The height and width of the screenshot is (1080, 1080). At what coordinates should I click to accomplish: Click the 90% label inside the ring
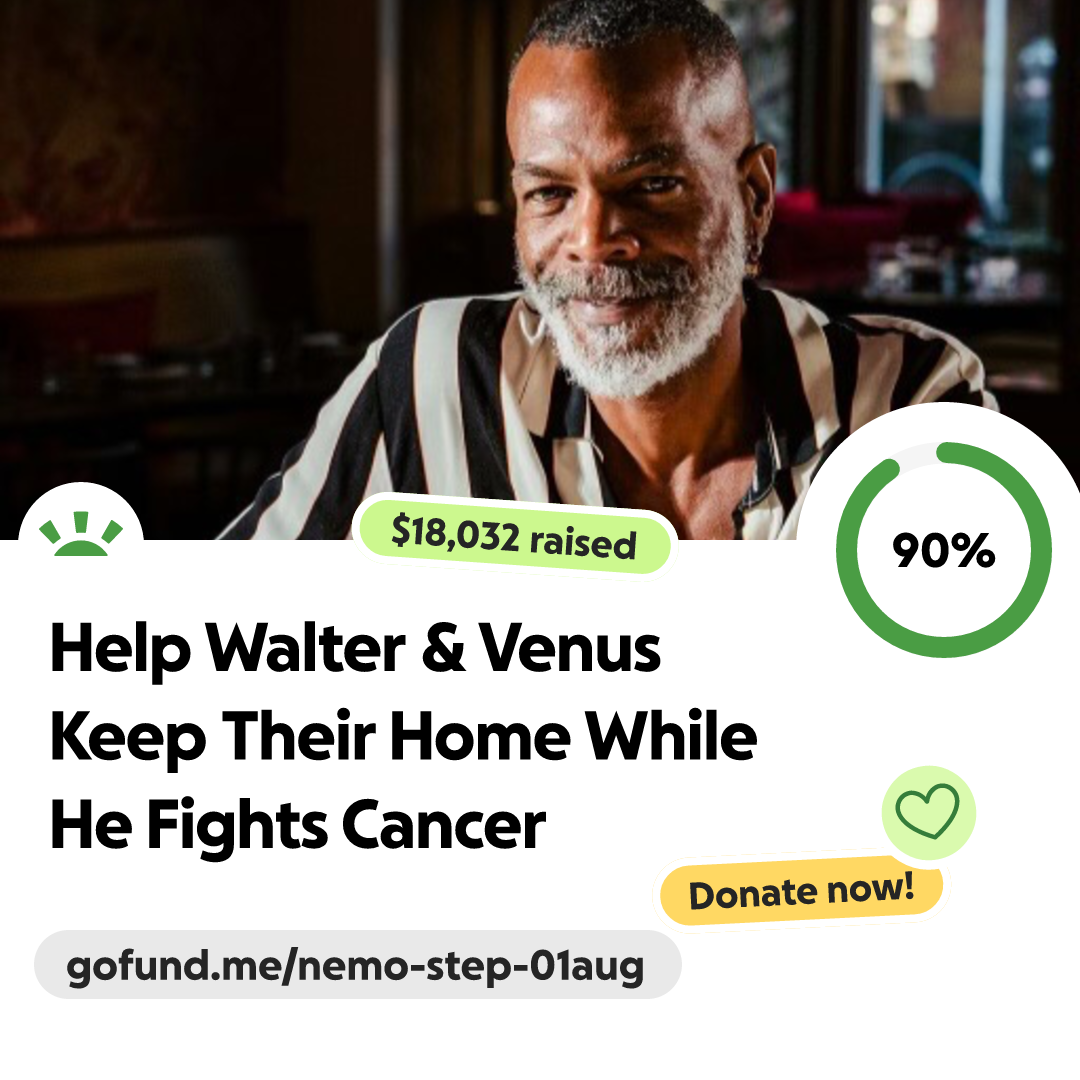click(x=944, y=550)
